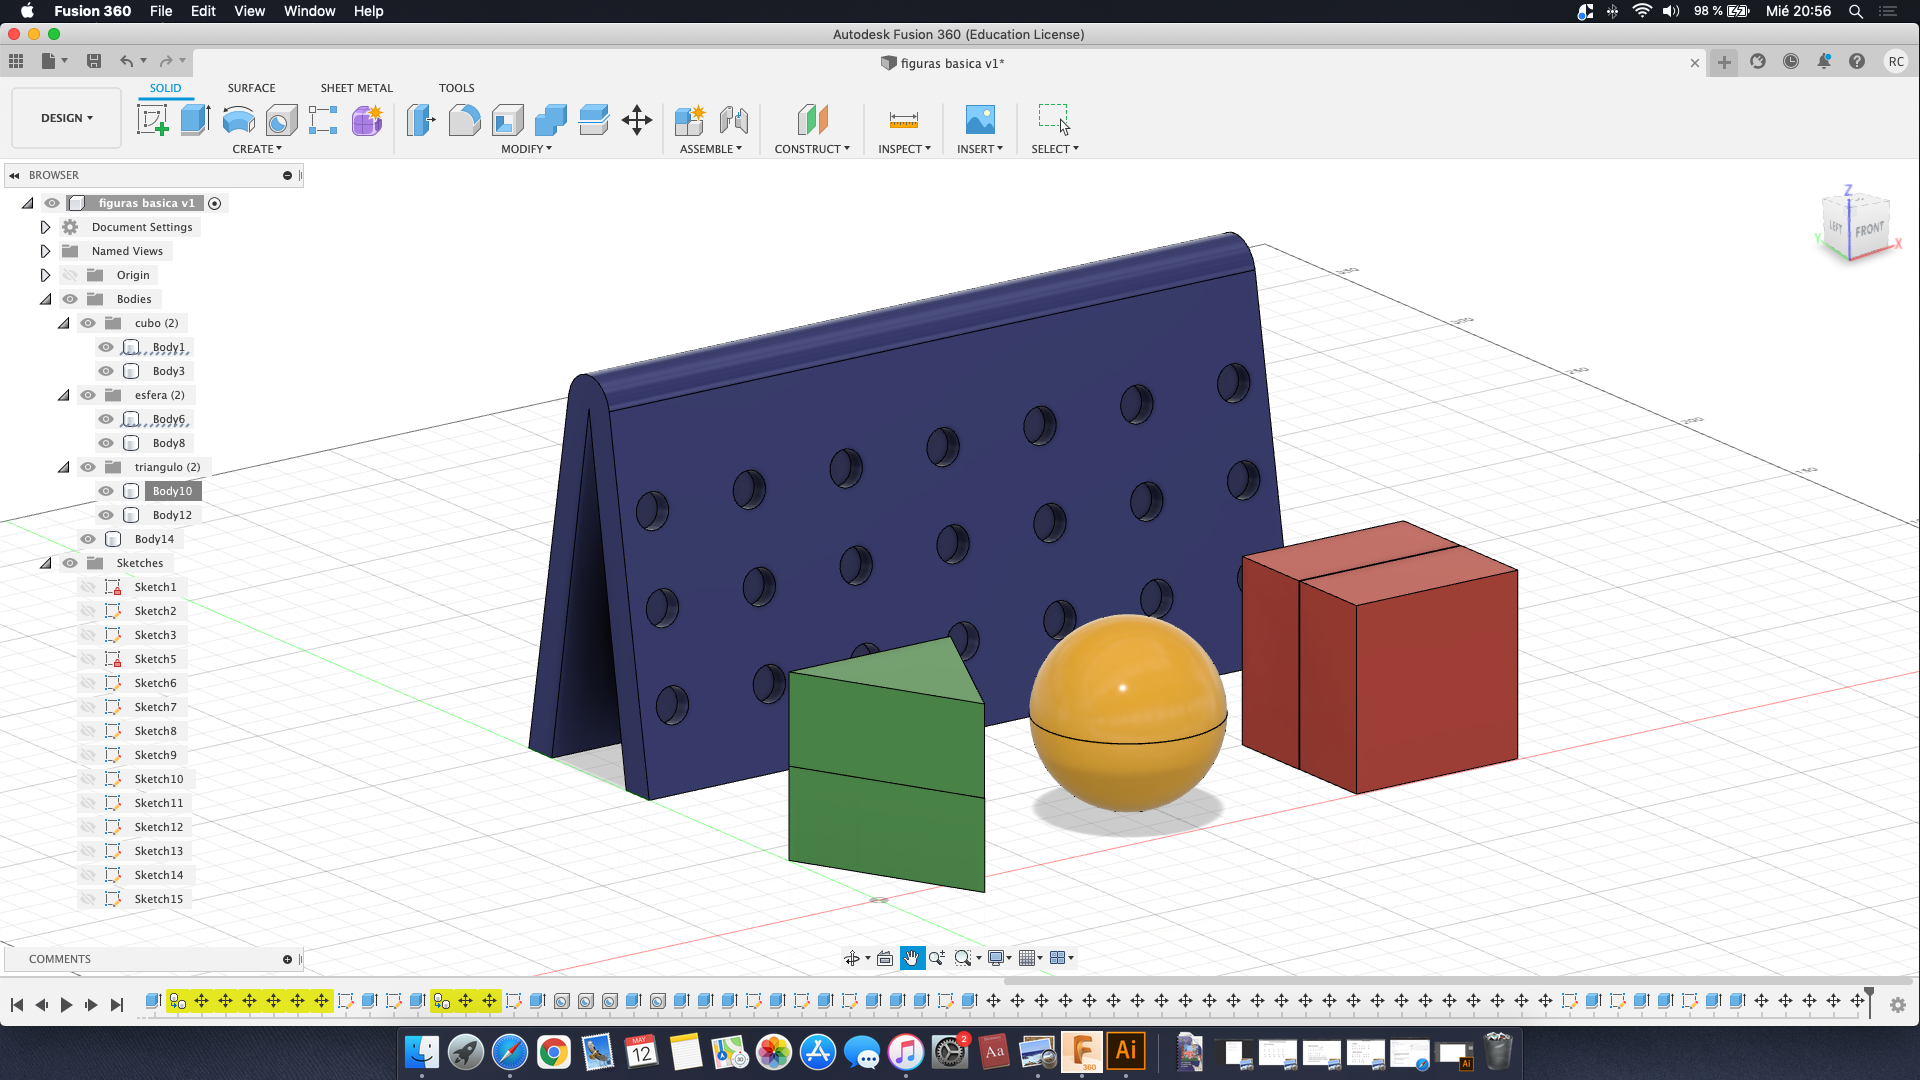Hide Body10 using its eye icon
This screenshot has height=1080, width=1920.
point(106,491)
